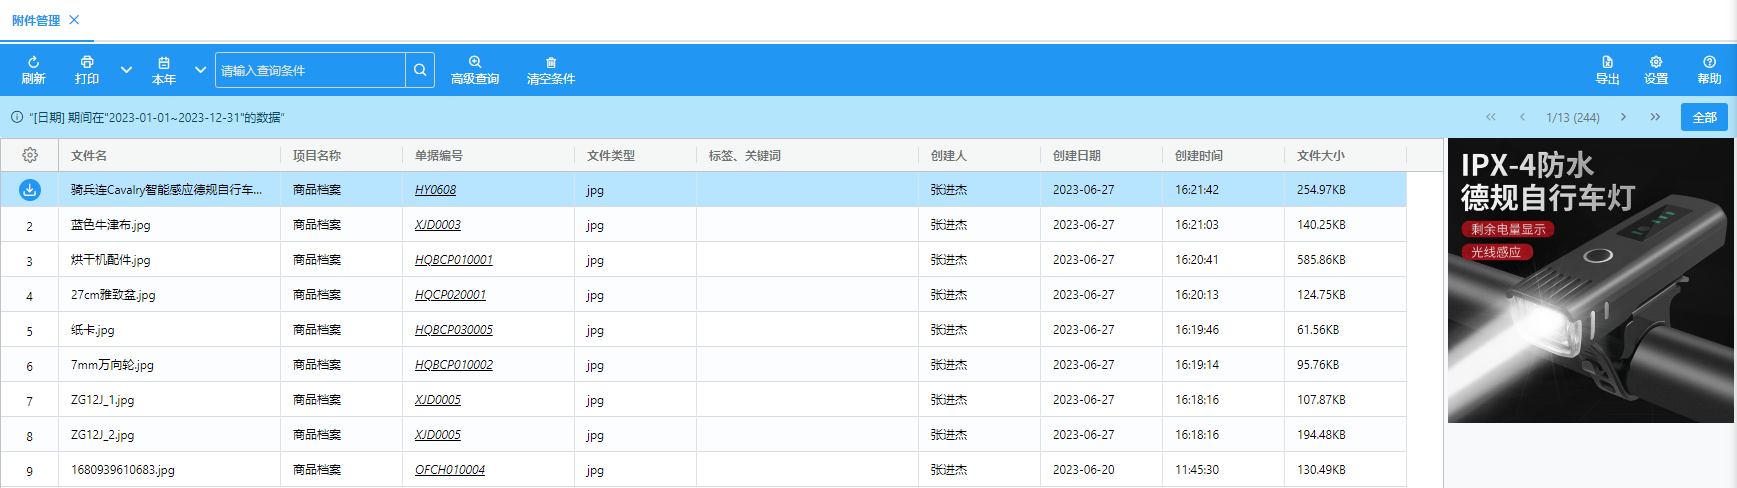Sort by 文件大小 column header
Image resolution: width=1737 pixels, height=488 pixels.
click(1321, 155)
